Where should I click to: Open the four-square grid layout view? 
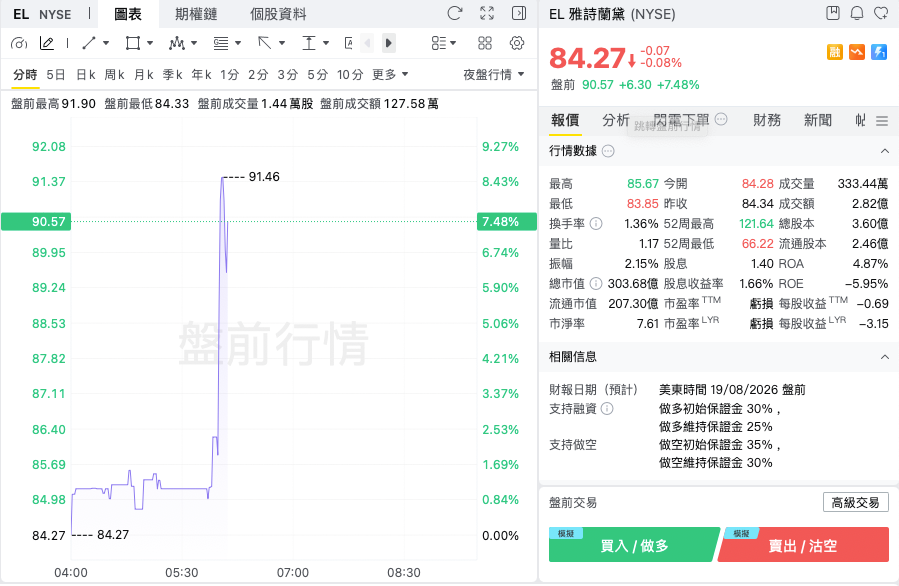[484, 43]
